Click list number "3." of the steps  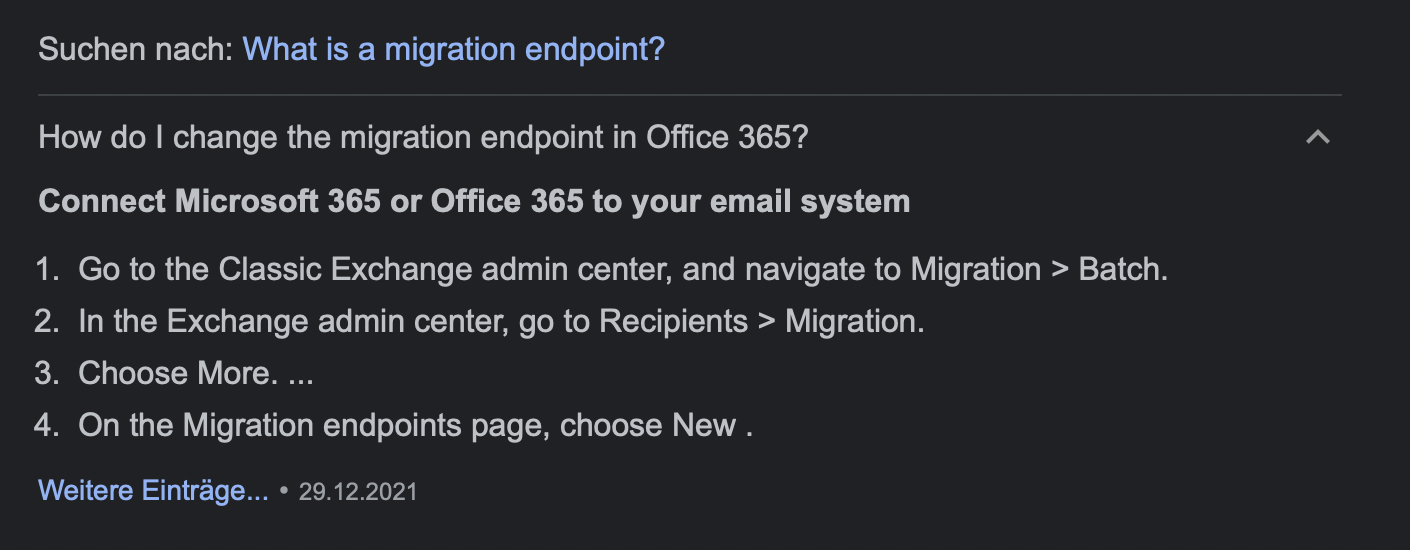[x=48, y=373]
